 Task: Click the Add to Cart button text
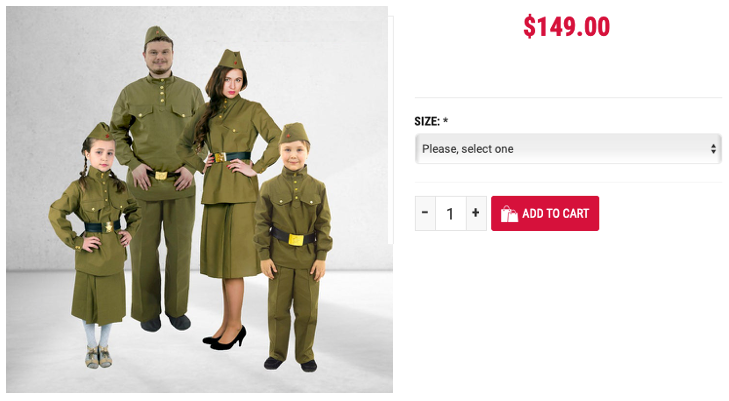556,214
